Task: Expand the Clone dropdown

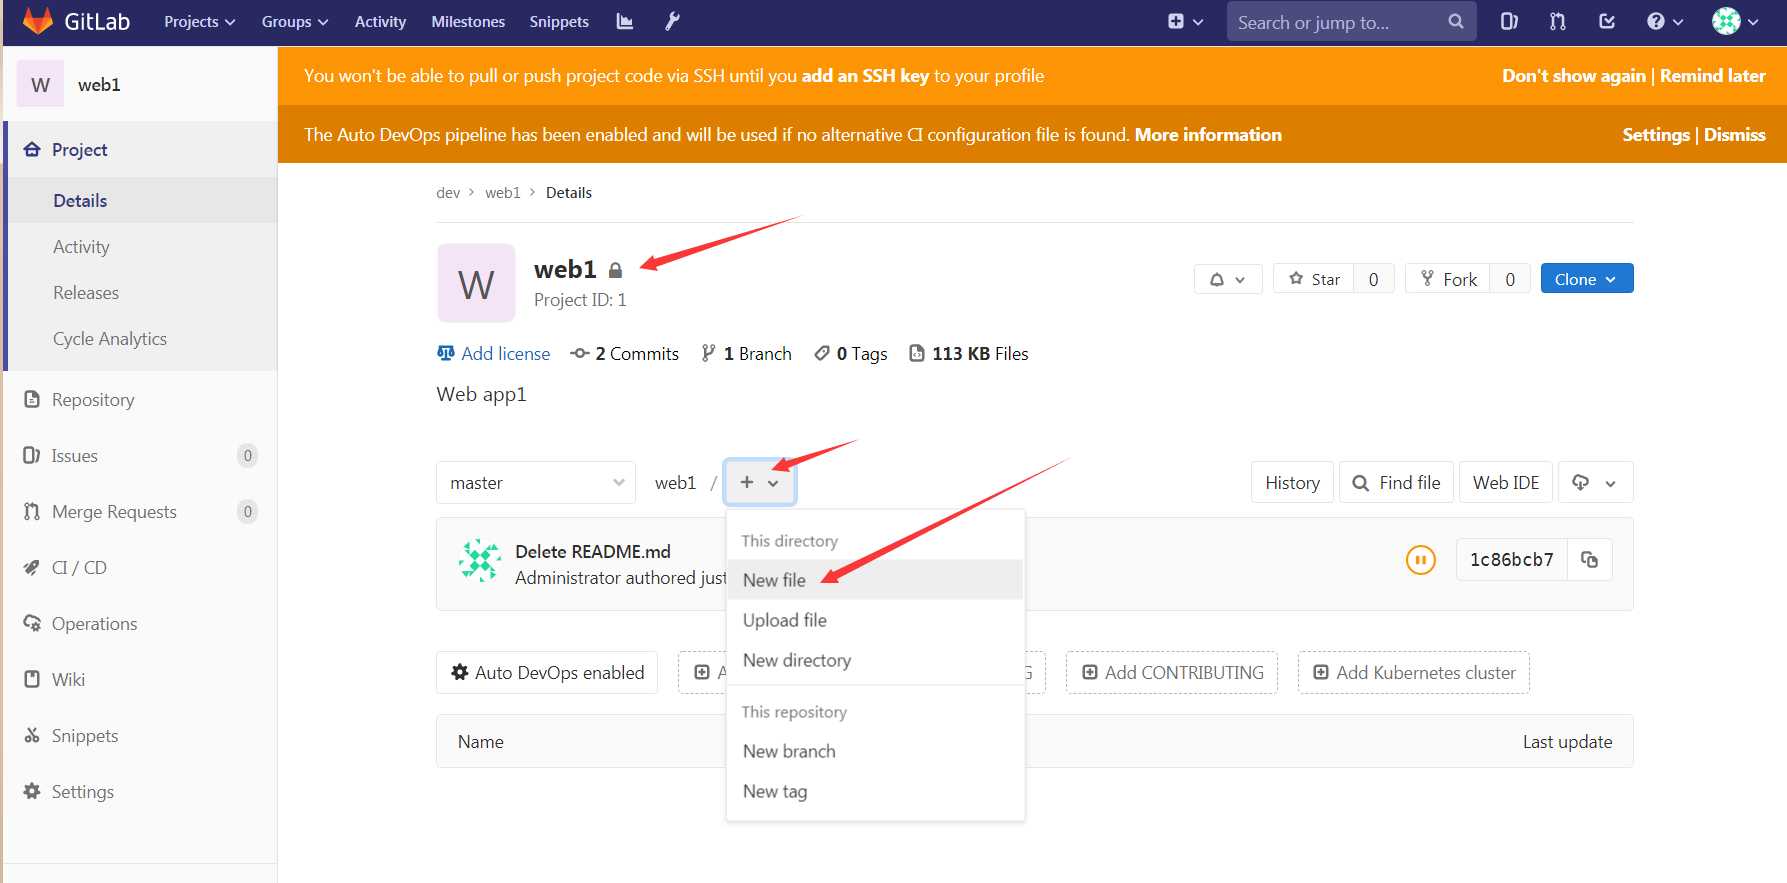Action: [1587, 279]
